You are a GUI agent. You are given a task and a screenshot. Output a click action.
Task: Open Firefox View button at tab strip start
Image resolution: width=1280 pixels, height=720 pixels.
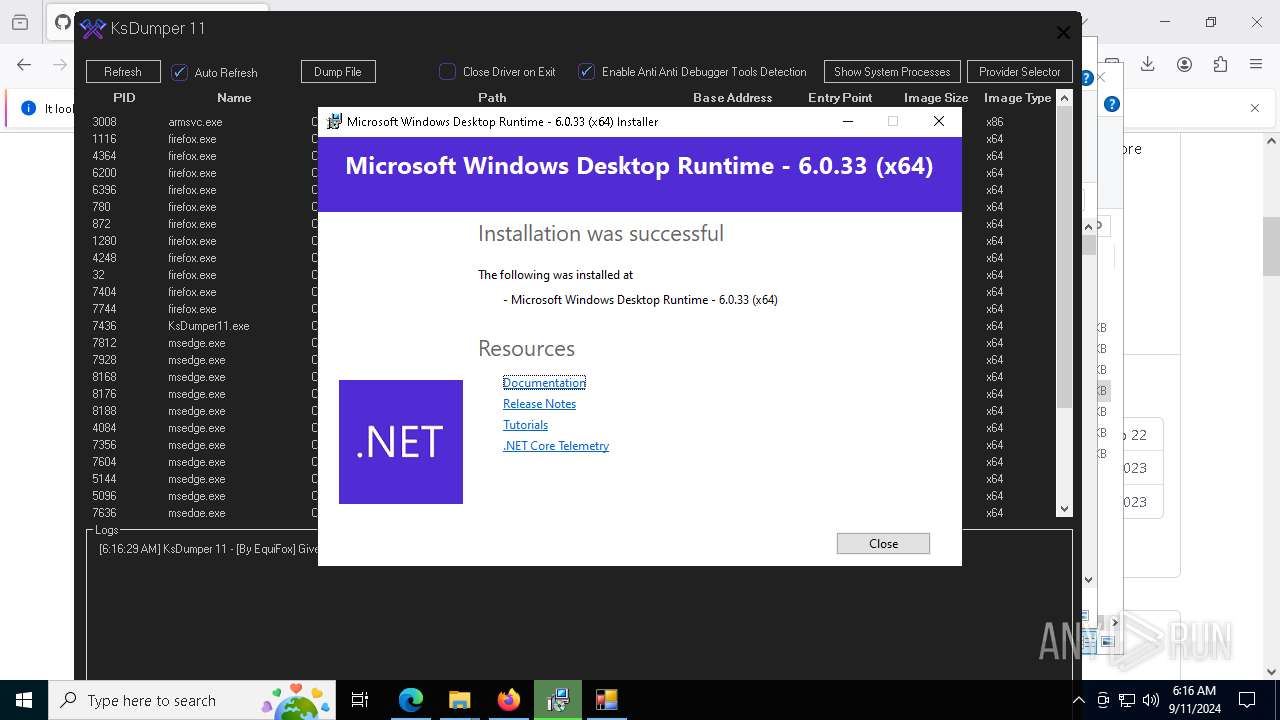20,22
